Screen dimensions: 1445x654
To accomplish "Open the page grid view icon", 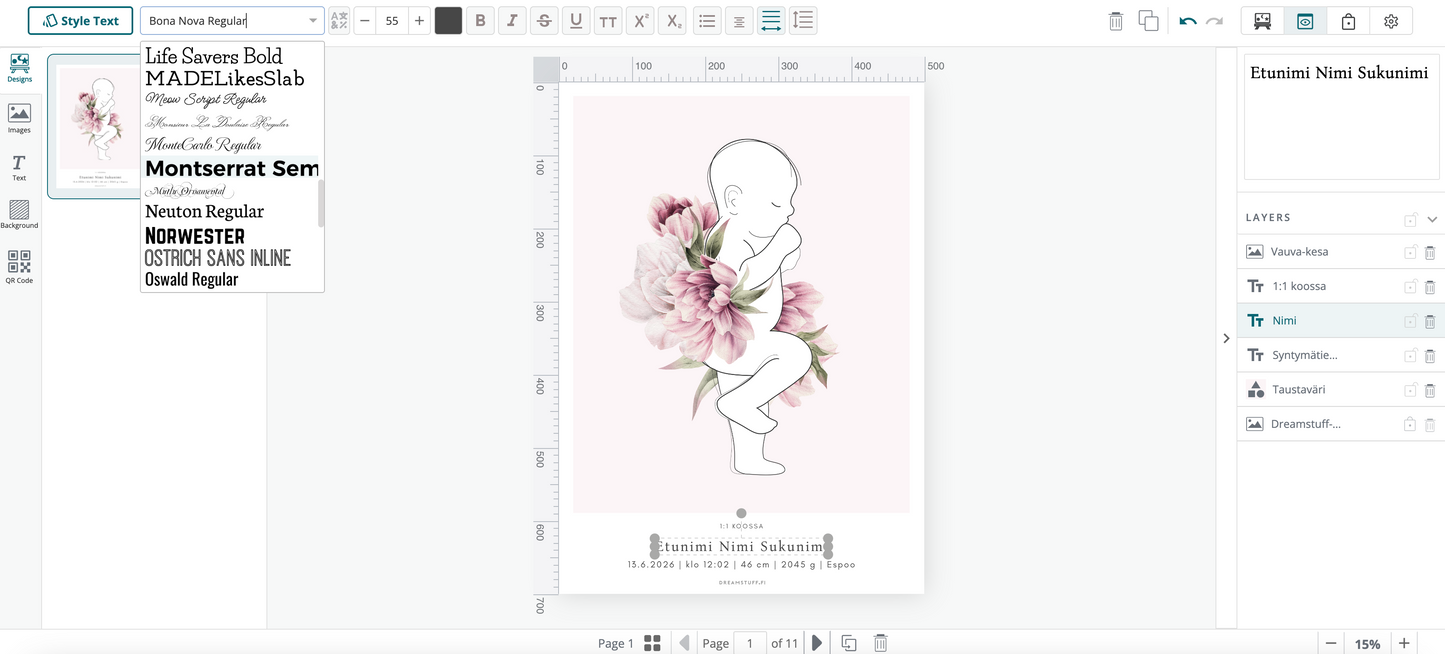I will (x=652, y=643).
